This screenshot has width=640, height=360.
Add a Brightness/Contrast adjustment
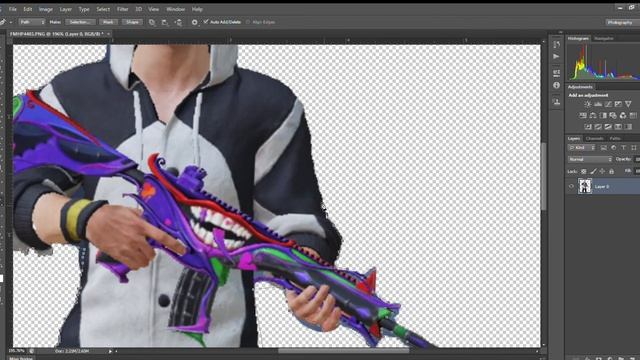588,104
